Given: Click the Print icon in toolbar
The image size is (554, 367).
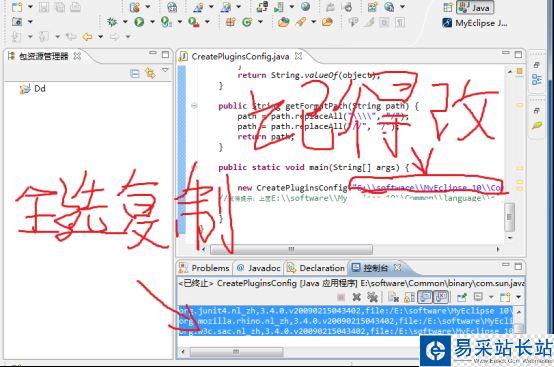Looking at the screenshot, I should [x=75, y=7].
